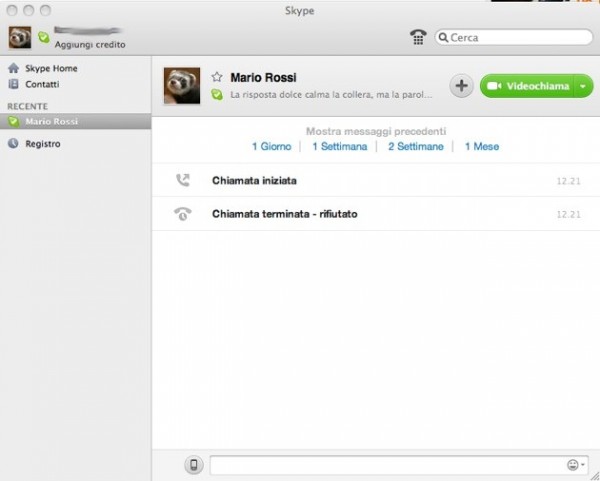The width and height of the screenshot is (600, 481).
Task: Expand the Videochiama dropdown arrow
Action: (584, 86)
